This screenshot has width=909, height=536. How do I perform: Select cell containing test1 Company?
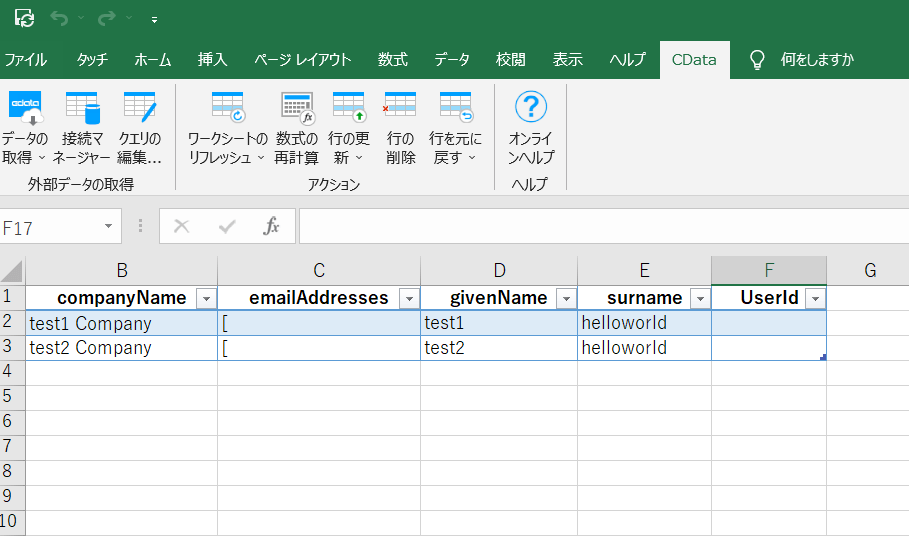pyautogui.click(x=121, y=323)
